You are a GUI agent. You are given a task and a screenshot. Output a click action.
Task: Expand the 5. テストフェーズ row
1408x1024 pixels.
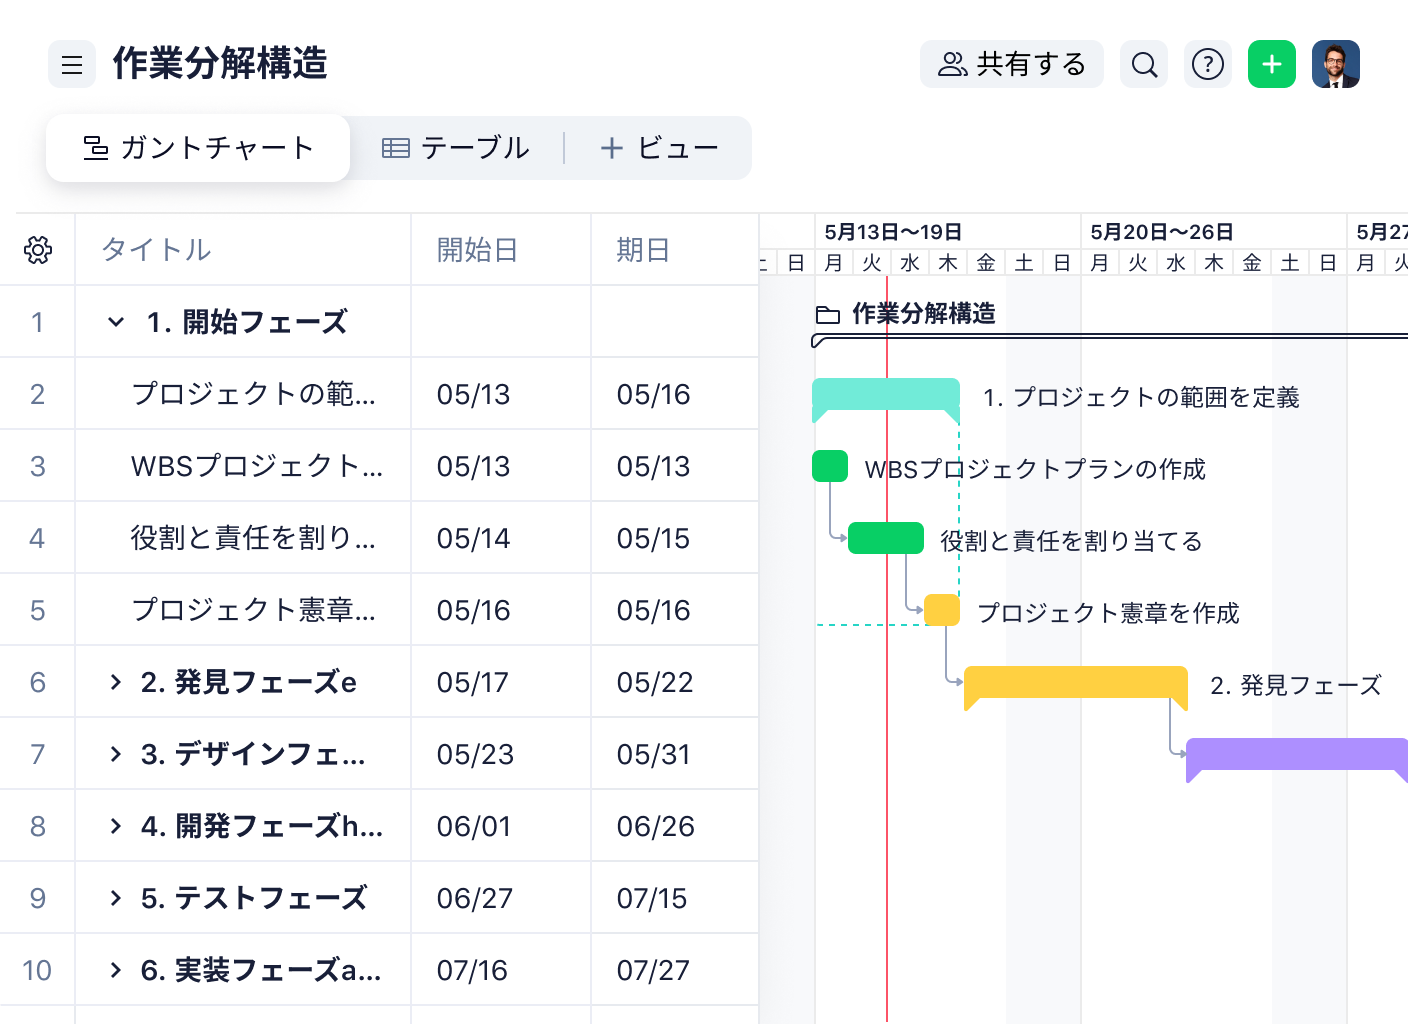point(116,898)
